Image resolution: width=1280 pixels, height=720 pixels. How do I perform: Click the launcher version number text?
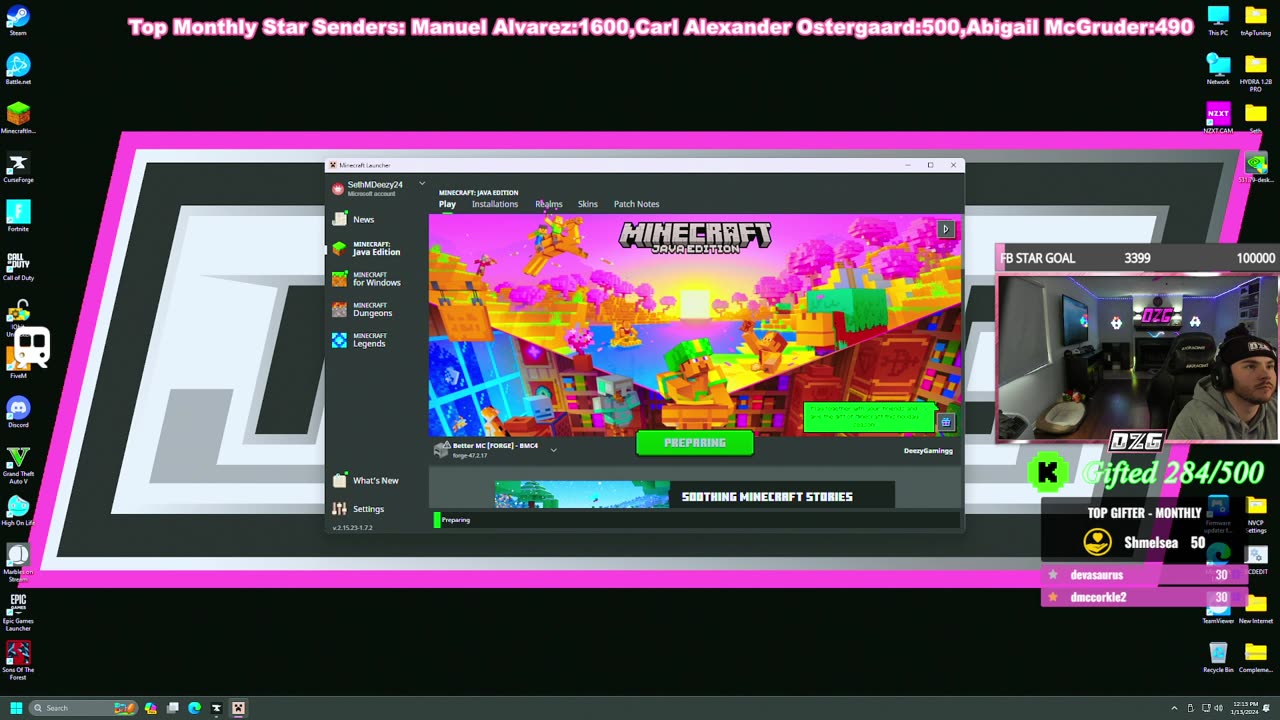(x=353, y=528)
